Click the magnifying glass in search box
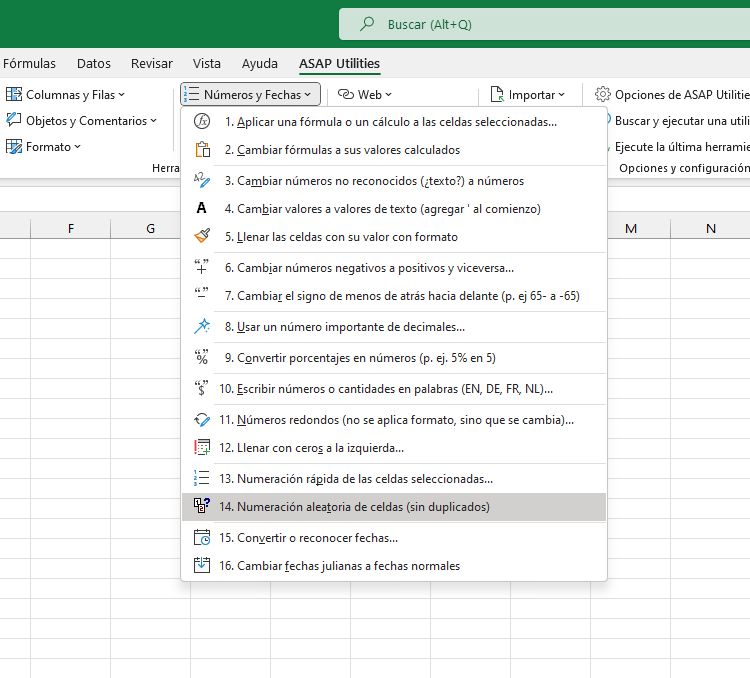Viewport: 750px width, 678px height. point(367,23)
